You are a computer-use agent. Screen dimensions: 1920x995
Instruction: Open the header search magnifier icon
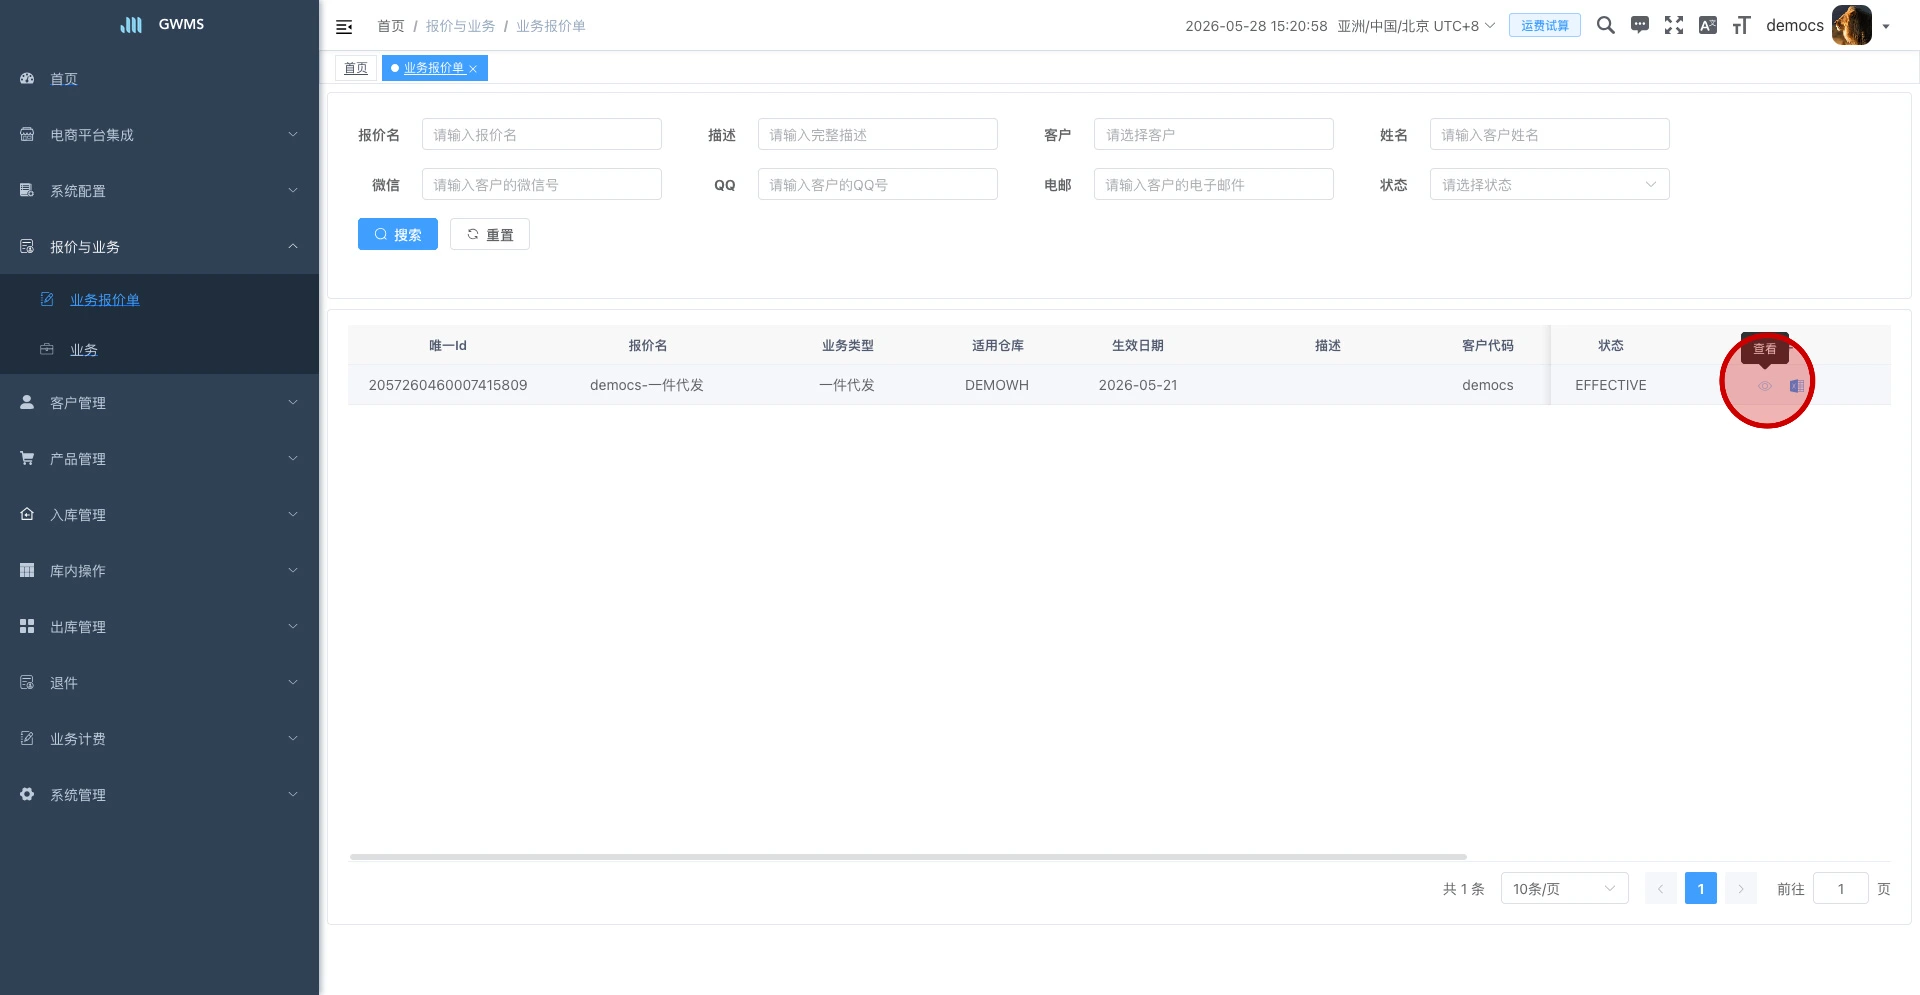(x=1606, y=25)
